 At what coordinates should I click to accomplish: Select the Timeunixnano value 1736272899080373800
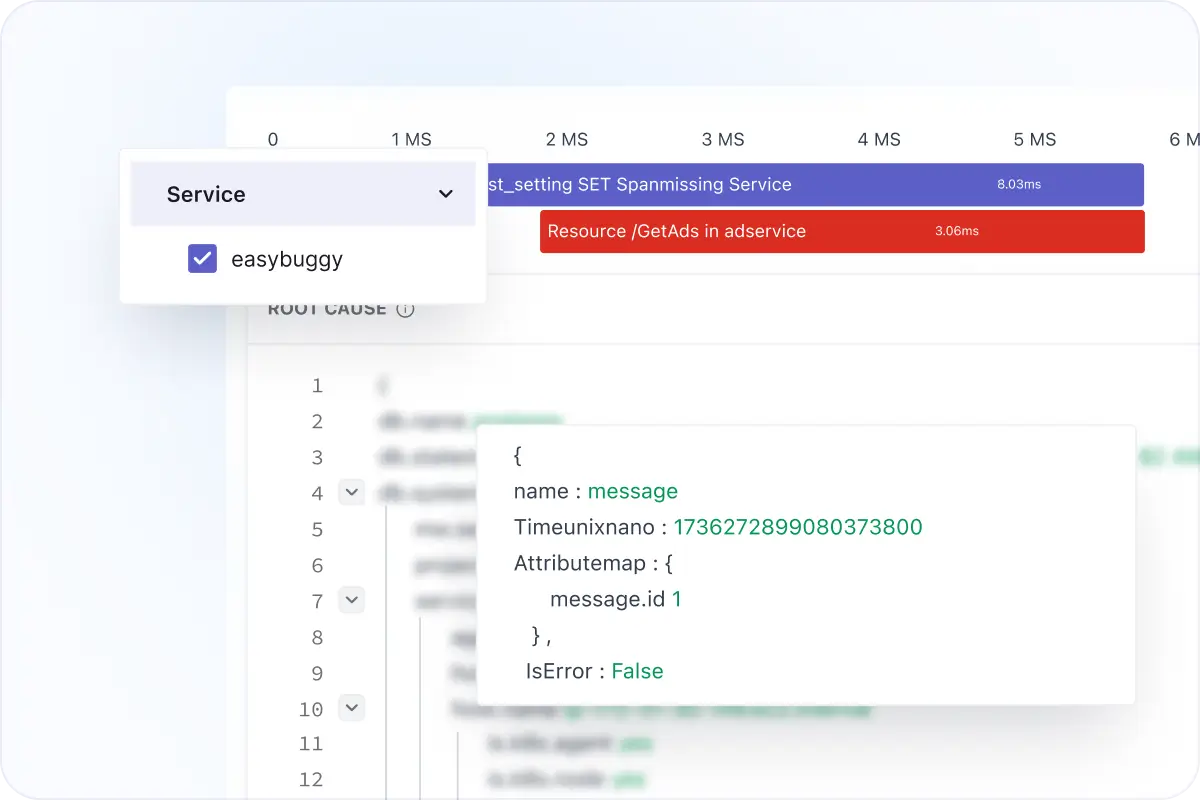pyautogui.click(x=797, y=527)
